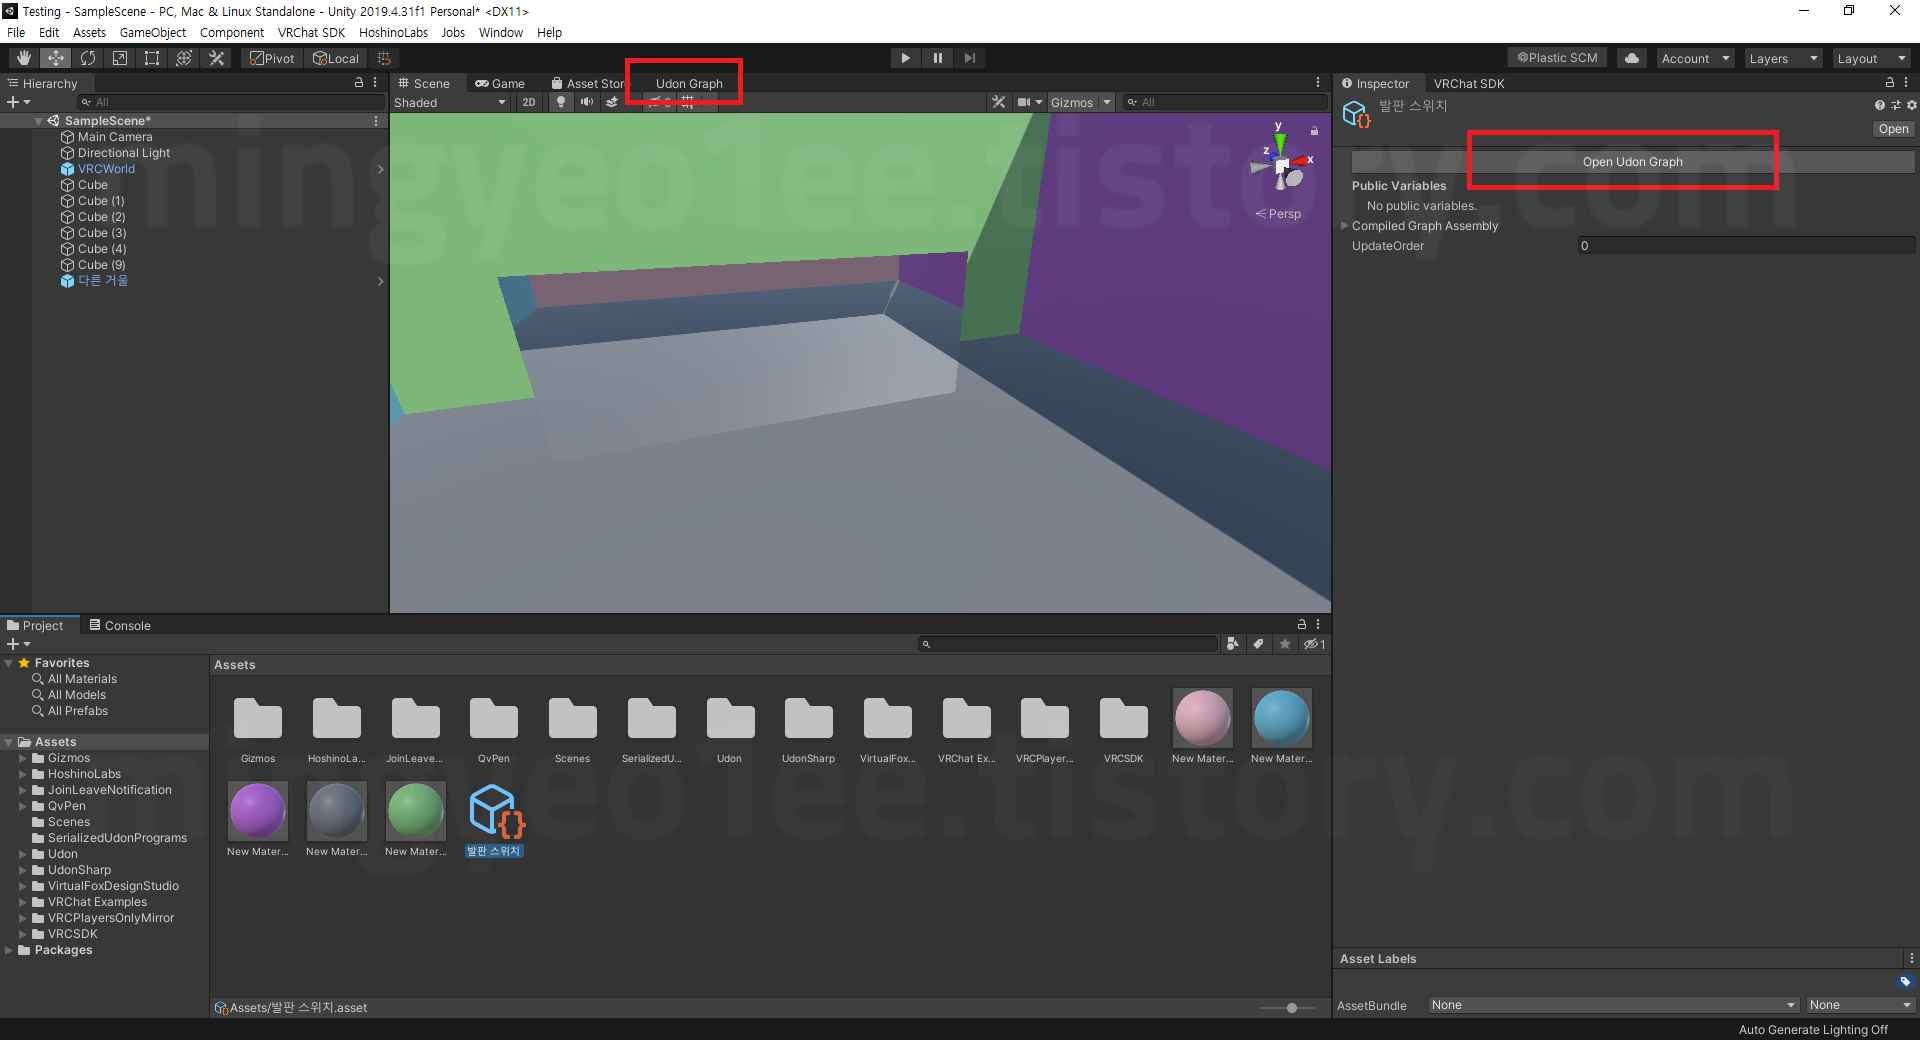Start Play mode
The width and height of the screenshot is (1920, 1040).
[x=906, y=58]
